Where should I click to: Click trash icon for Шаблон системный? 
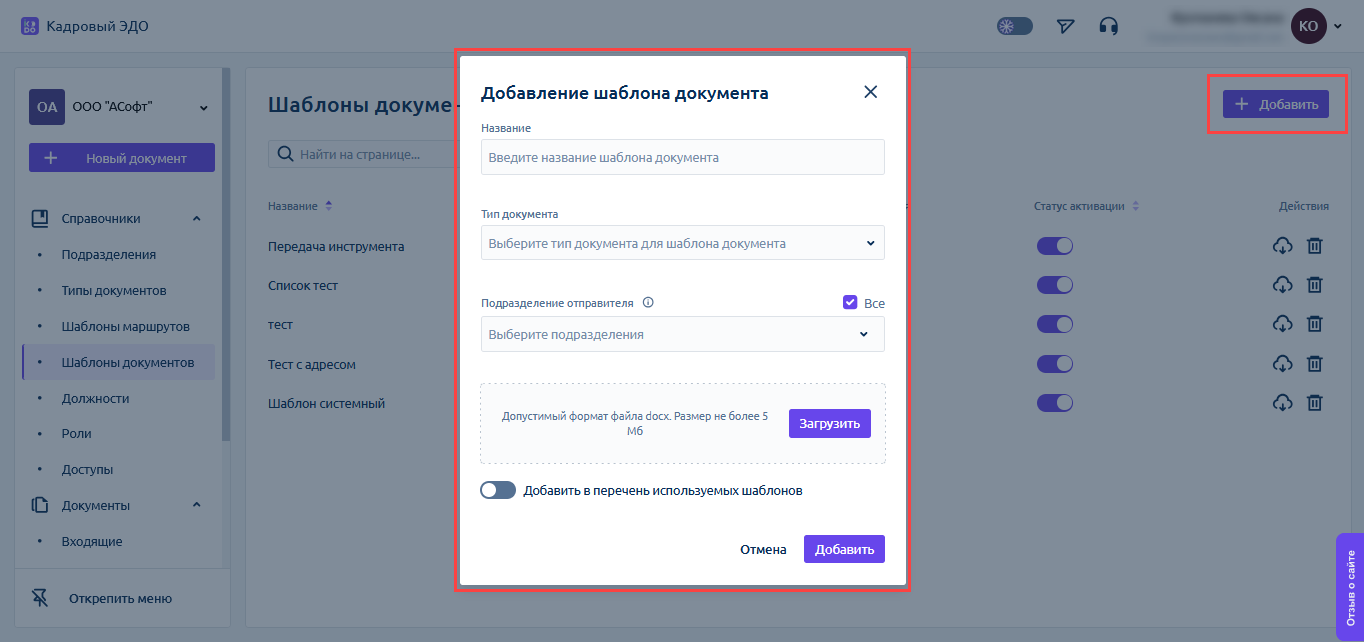click(x=1315, y=403)
